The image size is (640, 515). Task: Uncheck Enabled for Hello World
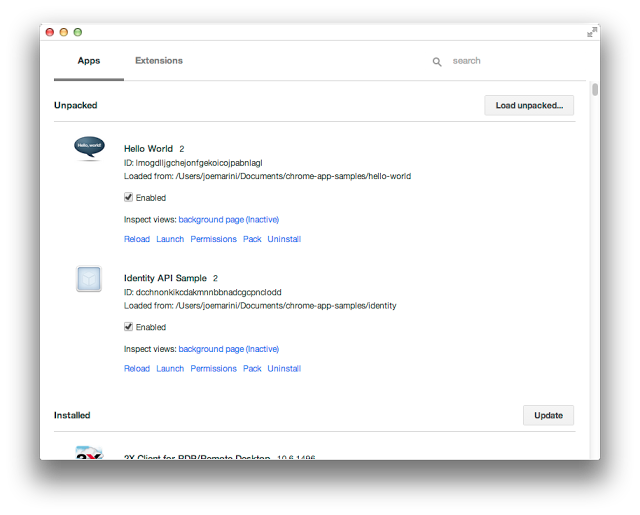point(128,197)
